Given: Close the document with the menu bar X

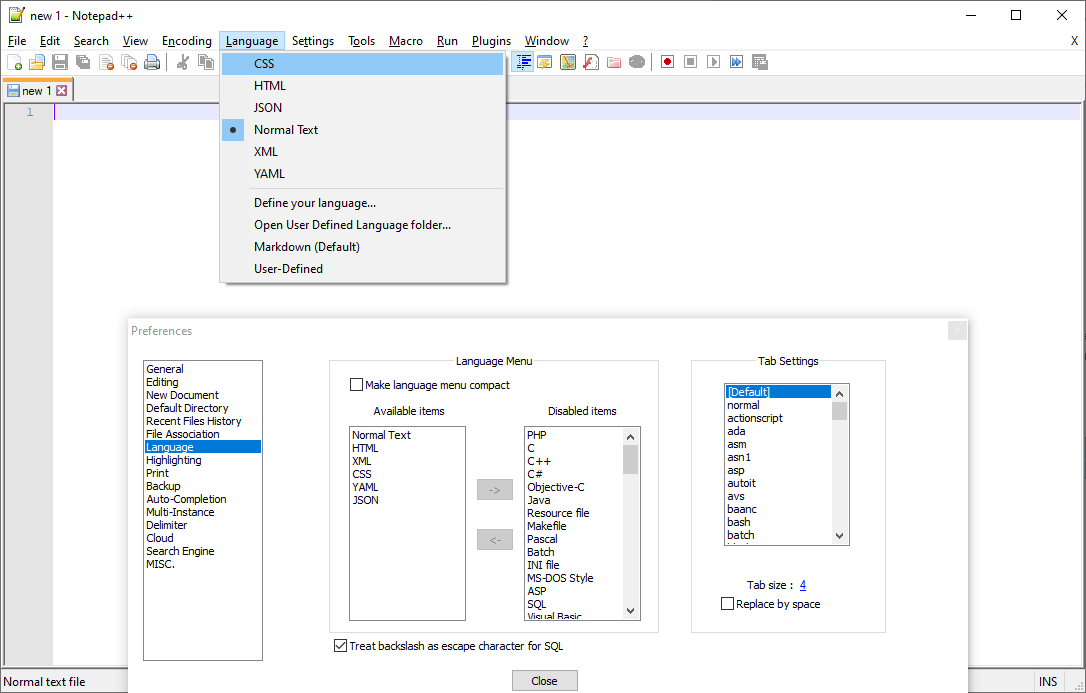Looking at the screenshot, I should pyautogui.click(x=1074, y=42).
